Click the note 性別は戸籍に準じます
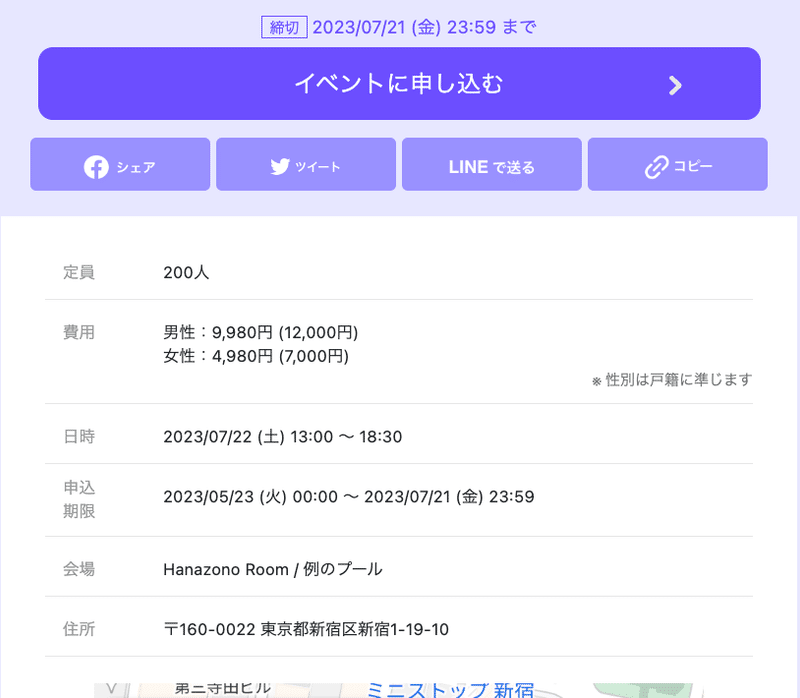Viewport: 800px width, 698px height. click(x=672, y=380)
